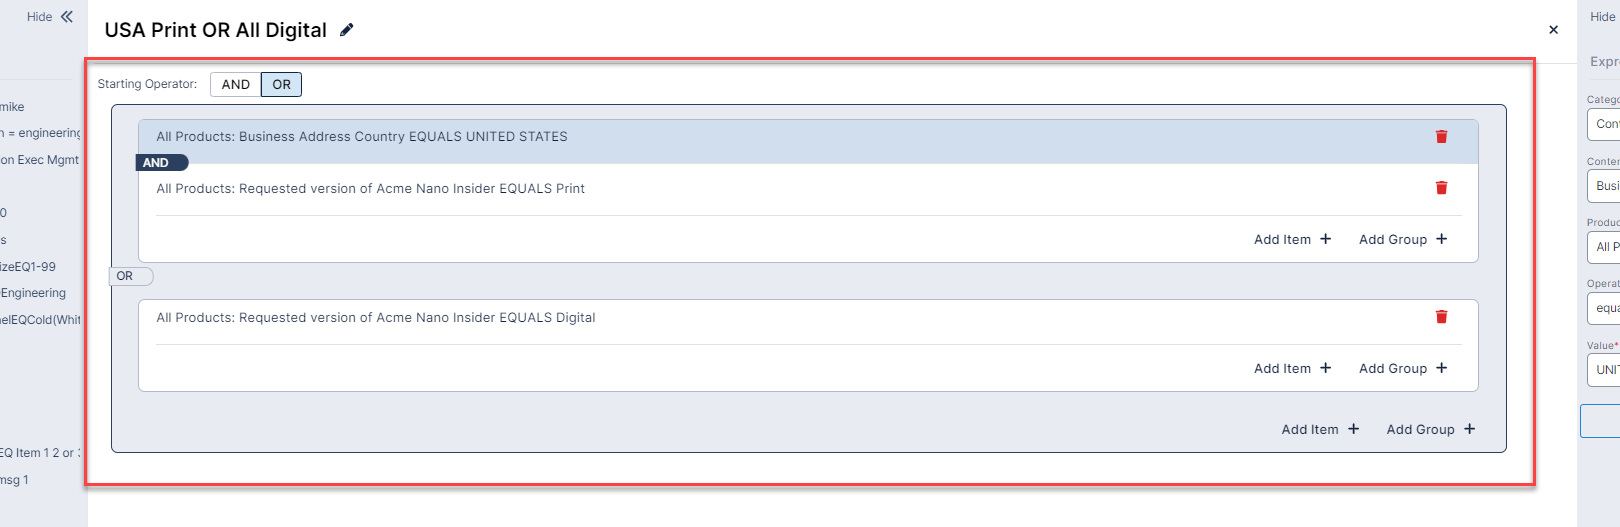Set starting operator to AND
Viewport: 1620px width, 527px height.
click(x=236, y=85)
